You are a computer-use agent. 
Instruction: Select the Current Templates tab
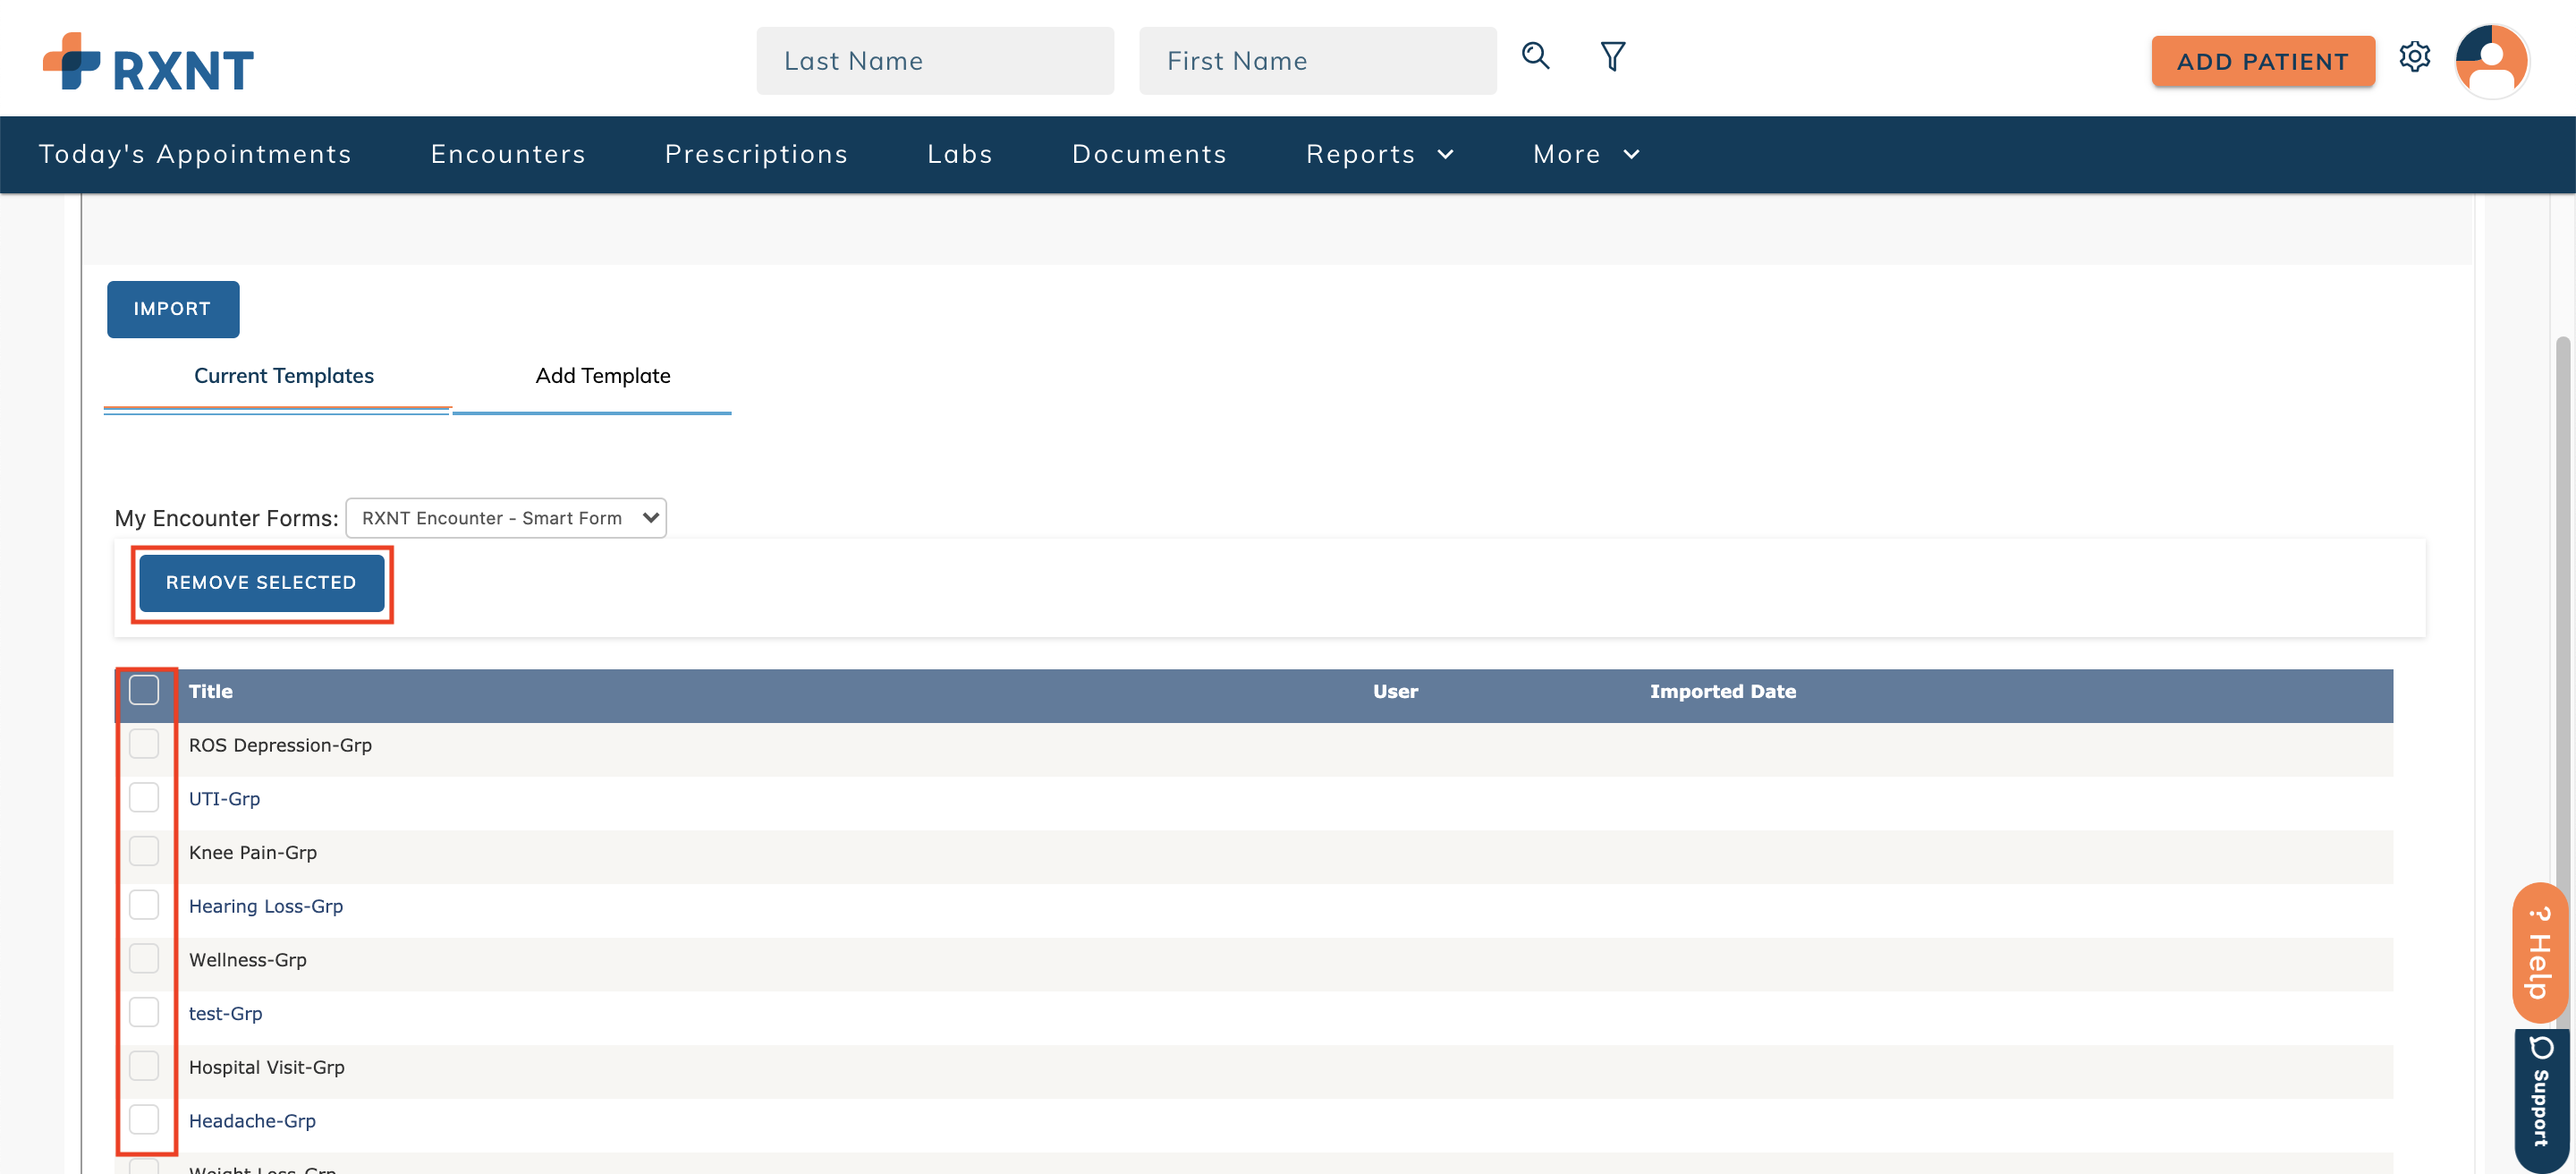tap(283, 376)
